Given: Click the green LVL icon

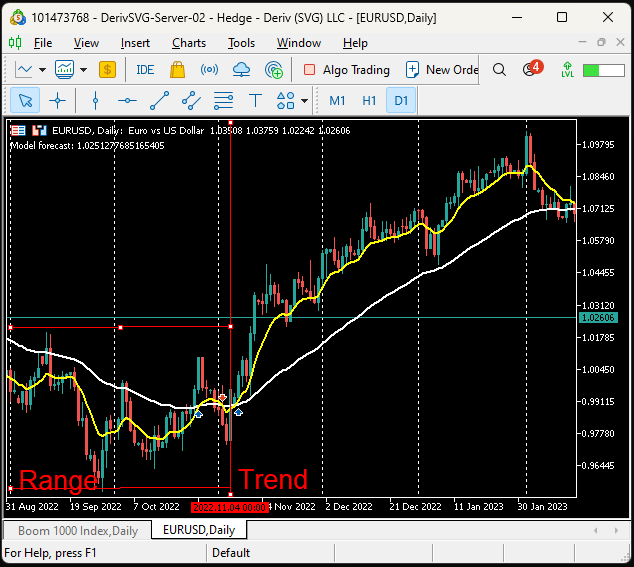Looking at the screenshot, I should pyautogui.click(x=567, y=70).
